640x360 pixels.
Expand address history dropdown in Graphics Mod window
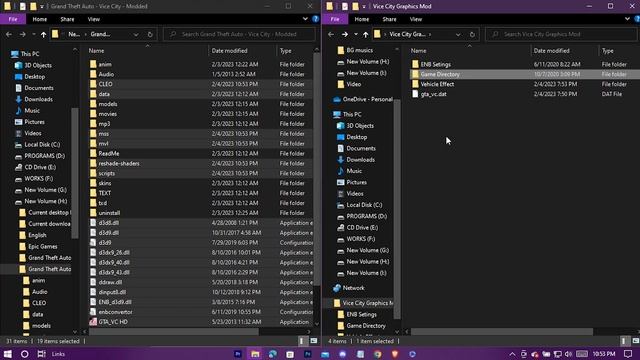(x=458, y=34)
